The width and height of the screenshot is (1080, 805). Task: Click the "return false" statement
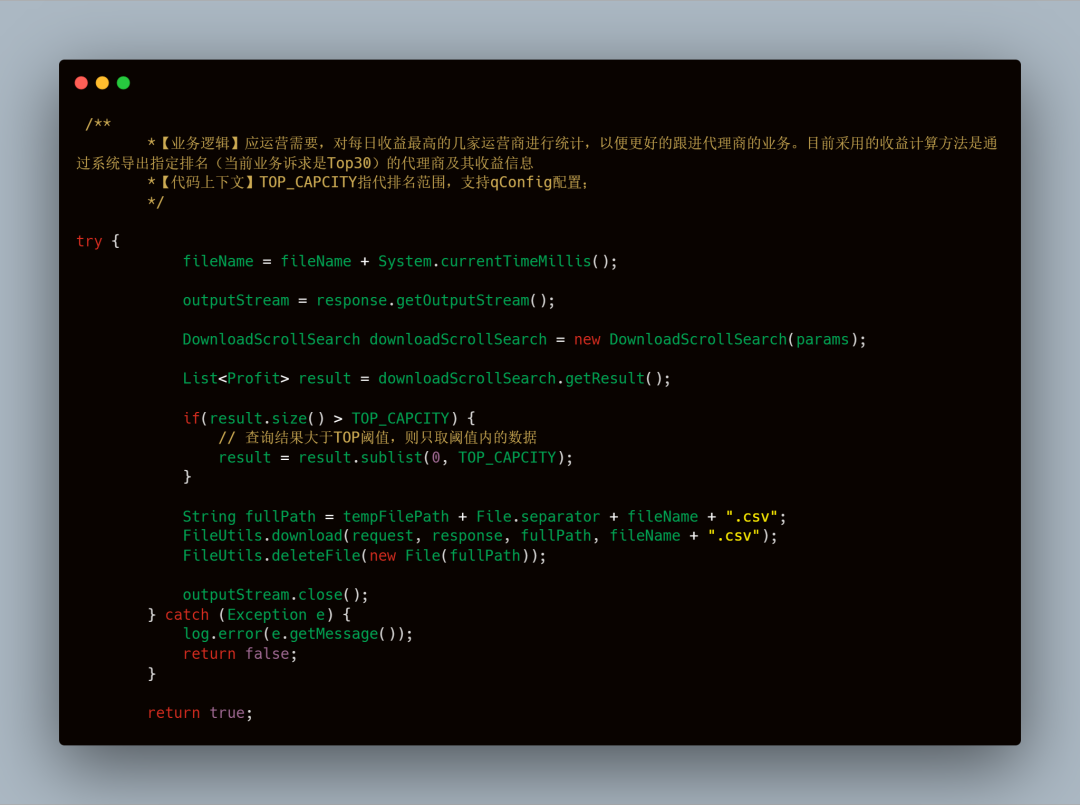(x=240, y=654)
